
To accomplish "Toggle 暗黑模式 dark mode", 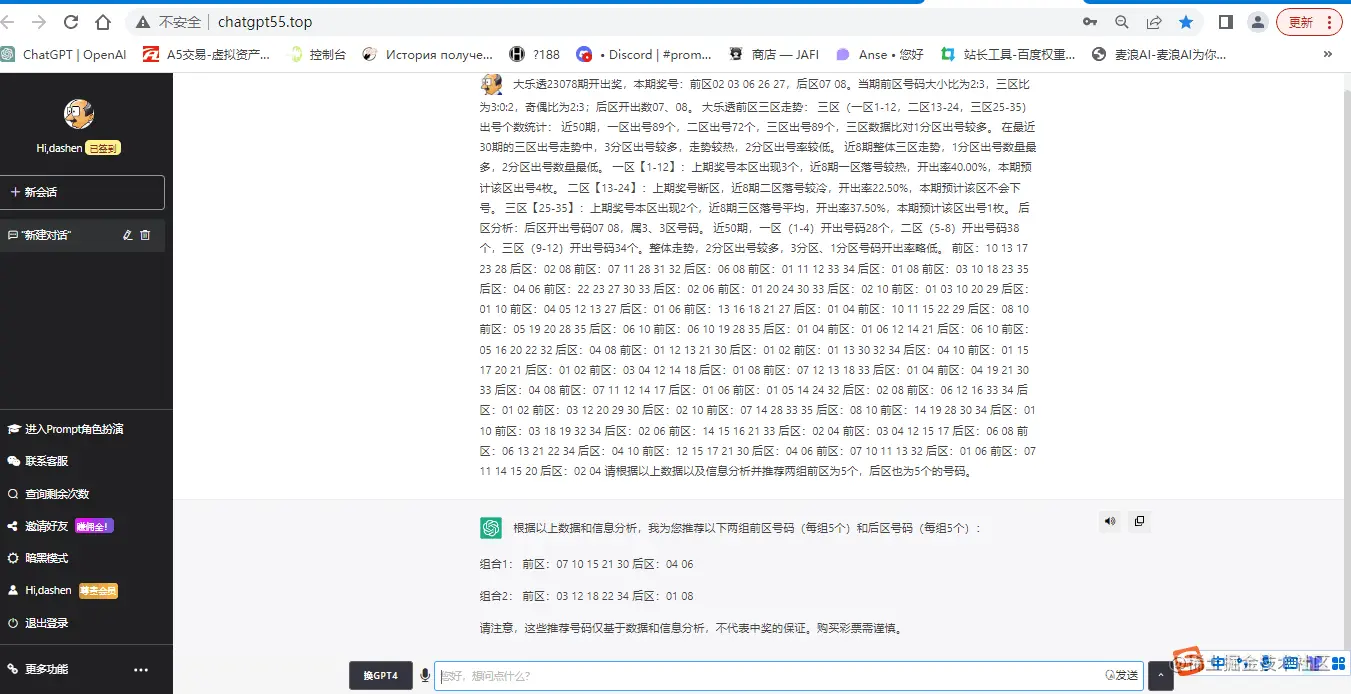I will [x=38, y=558].
